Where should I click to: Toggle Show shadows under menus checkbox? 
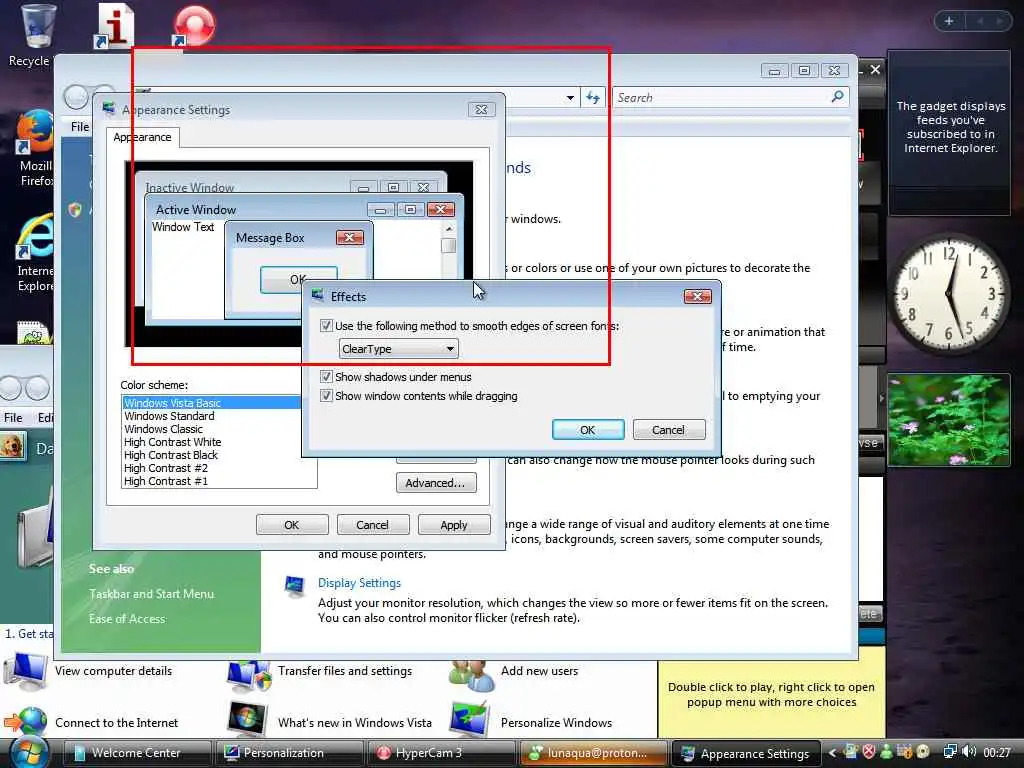tap(327, 377)
